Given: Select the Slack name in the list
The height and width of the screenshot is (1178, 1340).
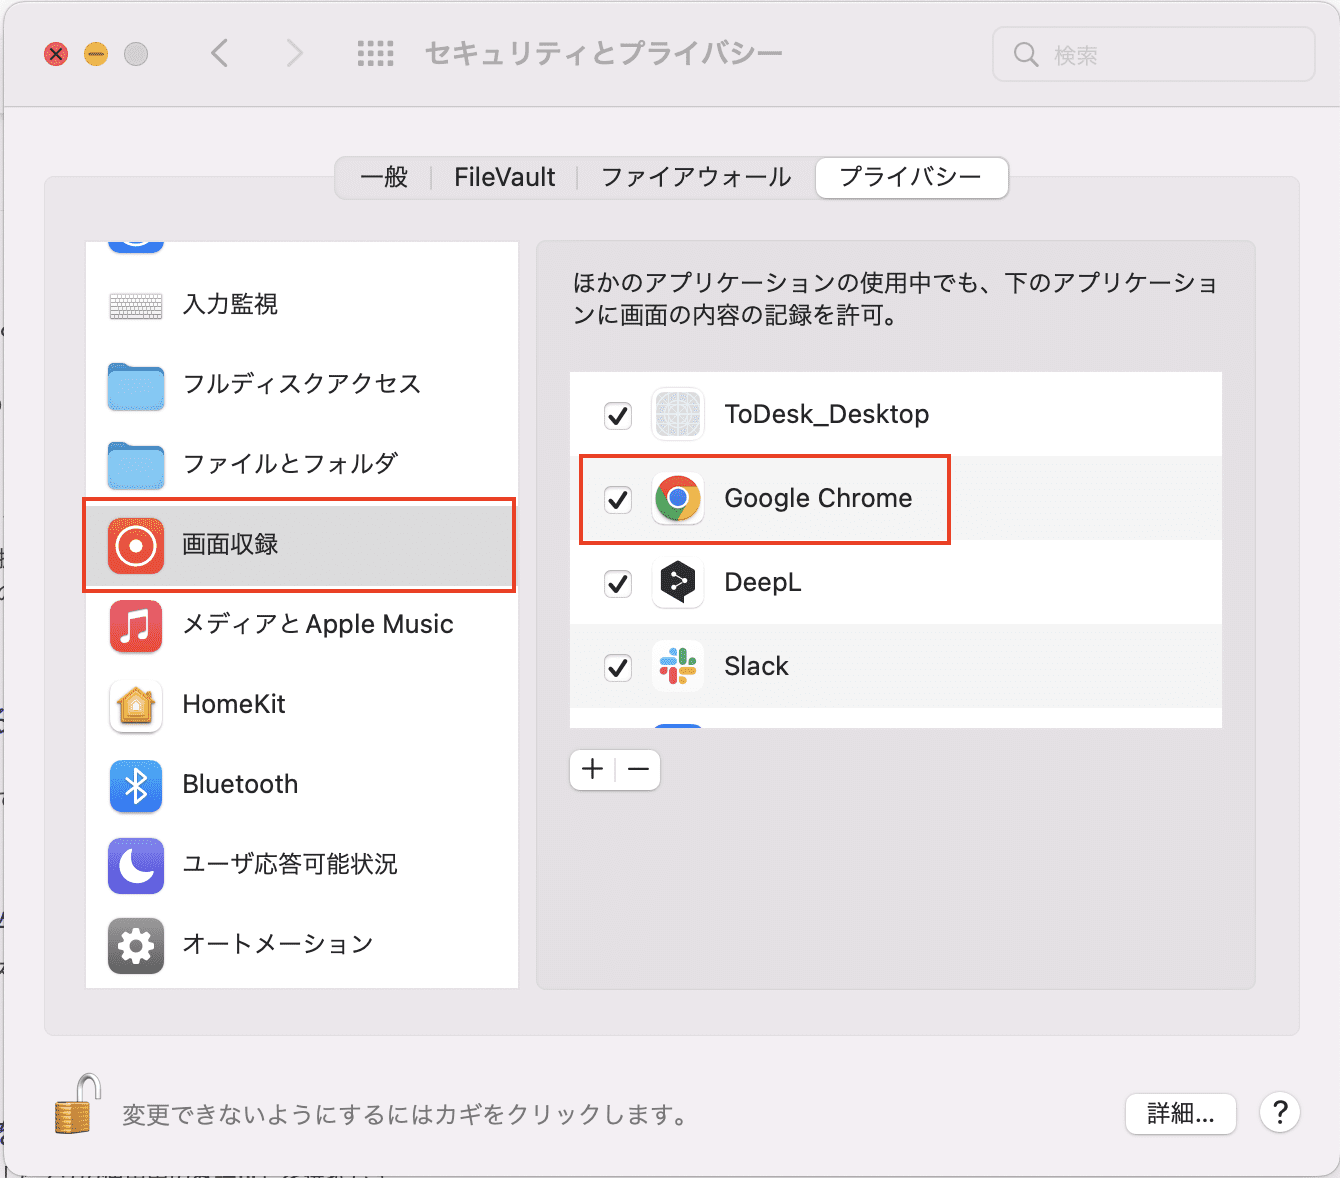Looking at the screenshot, I should point(756,666).
